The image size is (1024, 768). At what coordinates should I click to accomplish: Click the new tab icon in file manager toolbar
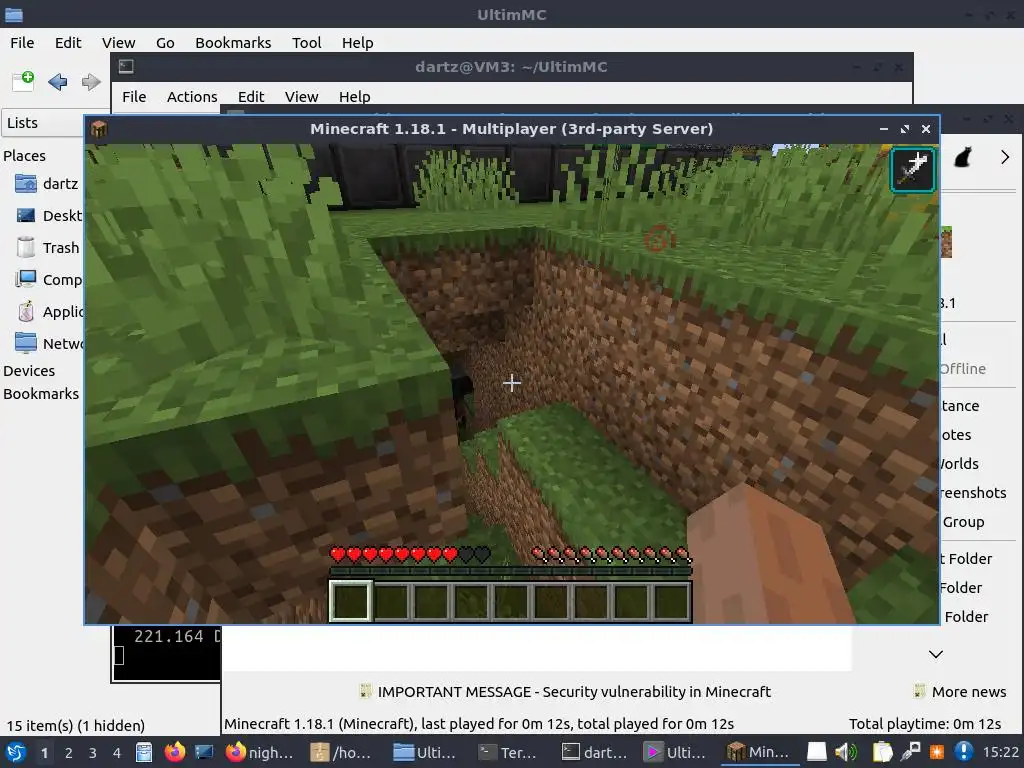point(24,81)
